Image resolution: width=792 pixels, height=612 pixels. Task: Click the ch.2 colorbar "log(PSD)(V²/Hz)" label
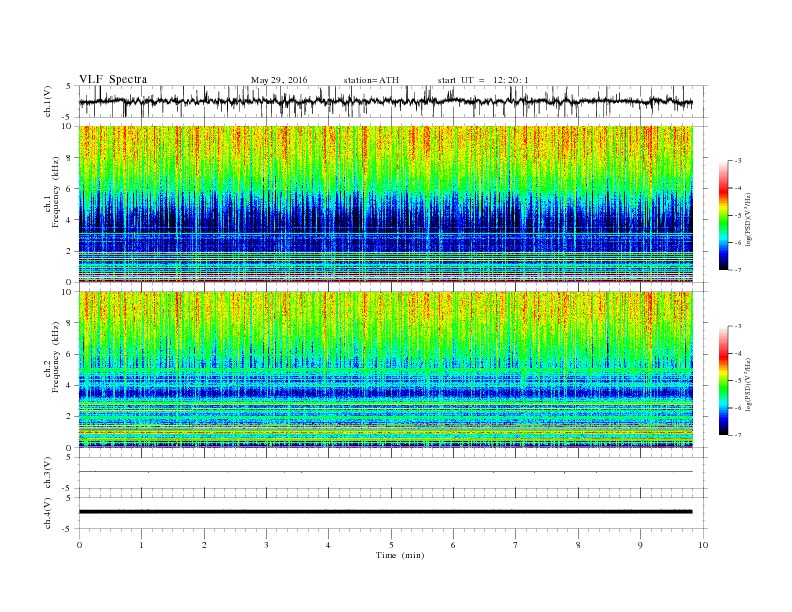(747, 384)
